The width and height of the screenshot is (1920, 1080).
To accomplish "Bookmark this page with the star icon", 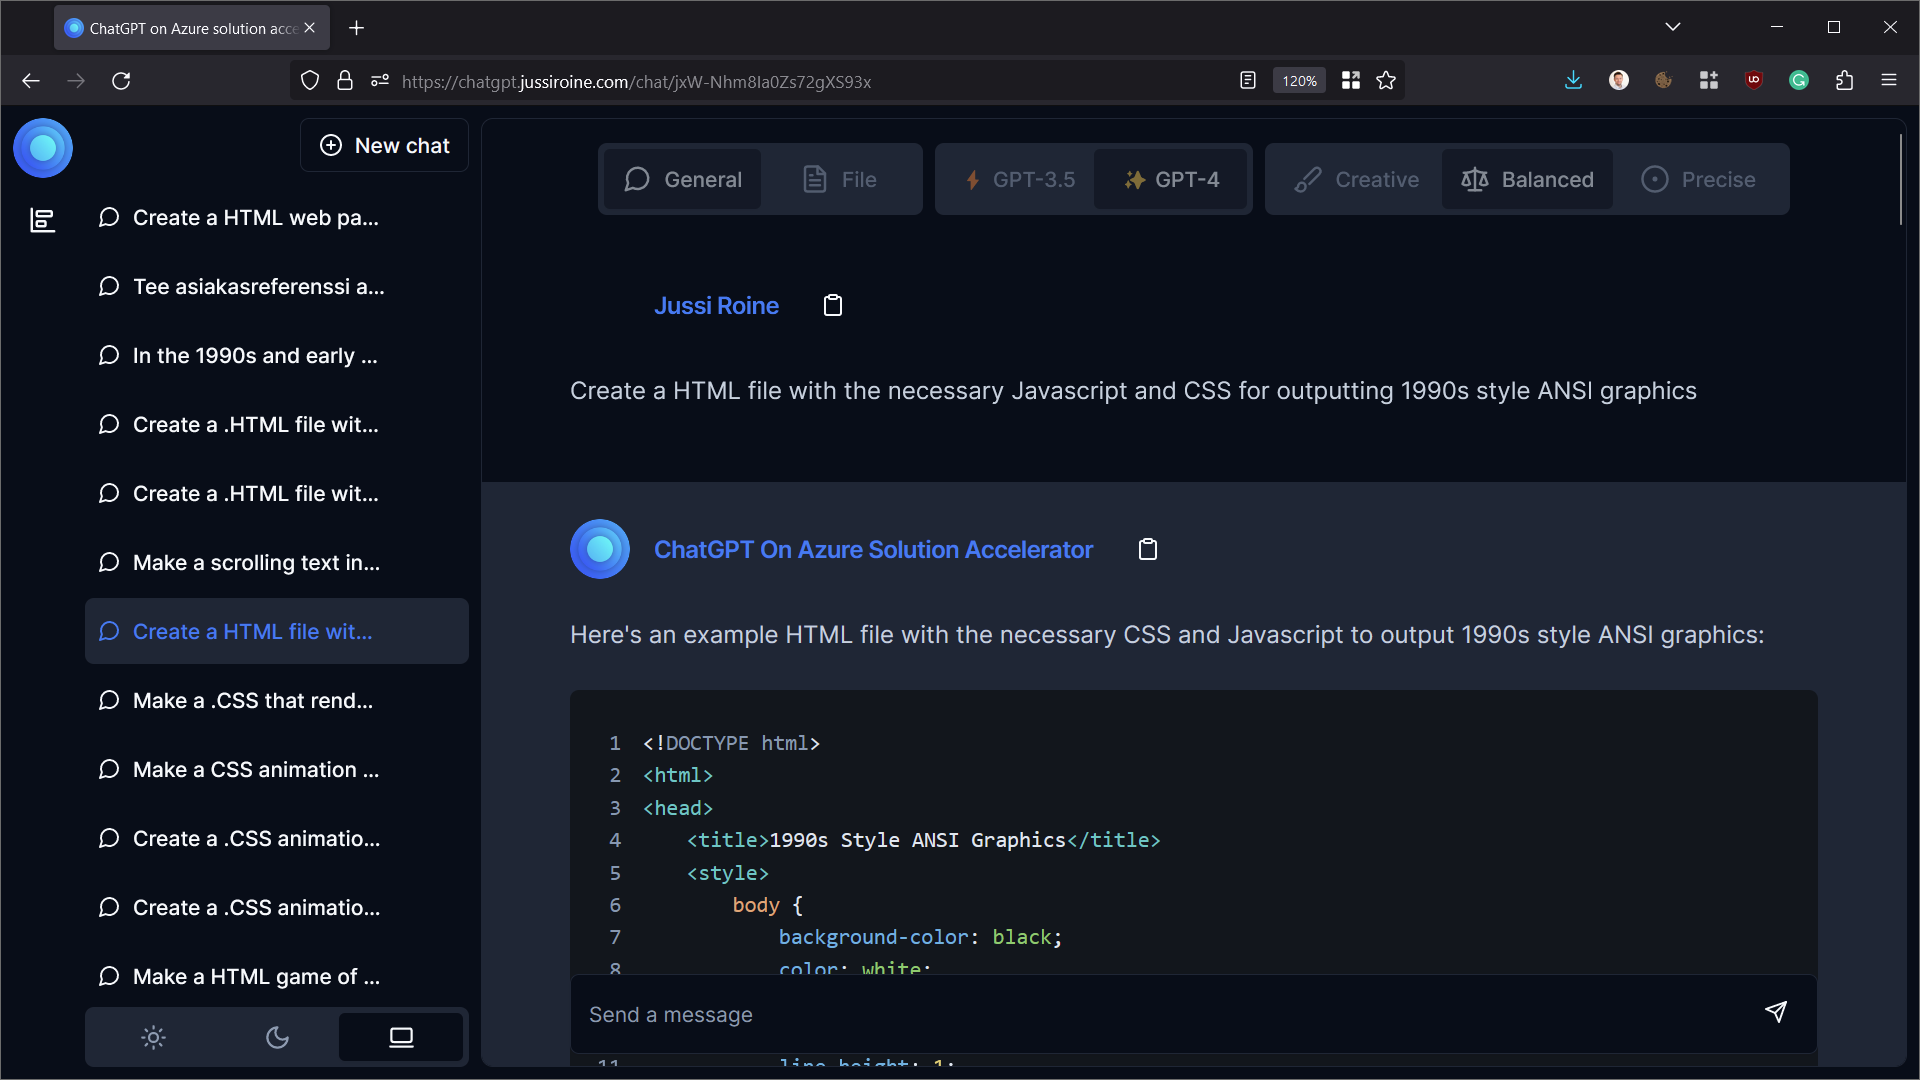I will click(x=1386, y=81).
